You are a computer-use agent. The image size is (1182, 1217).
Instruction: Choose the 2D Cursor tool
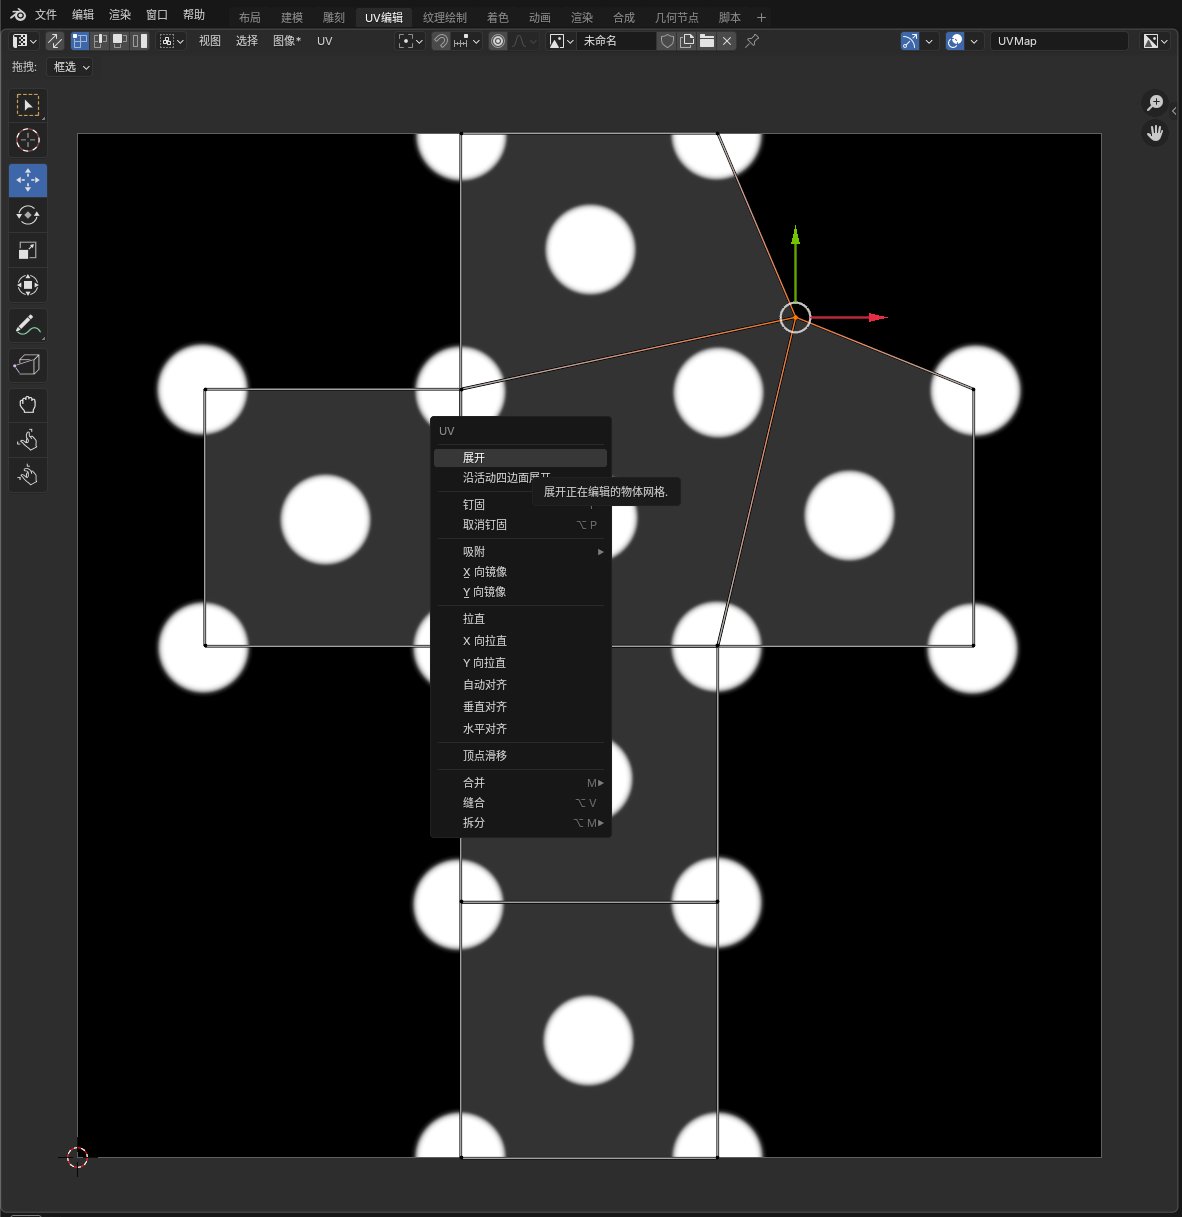[28, 140]
